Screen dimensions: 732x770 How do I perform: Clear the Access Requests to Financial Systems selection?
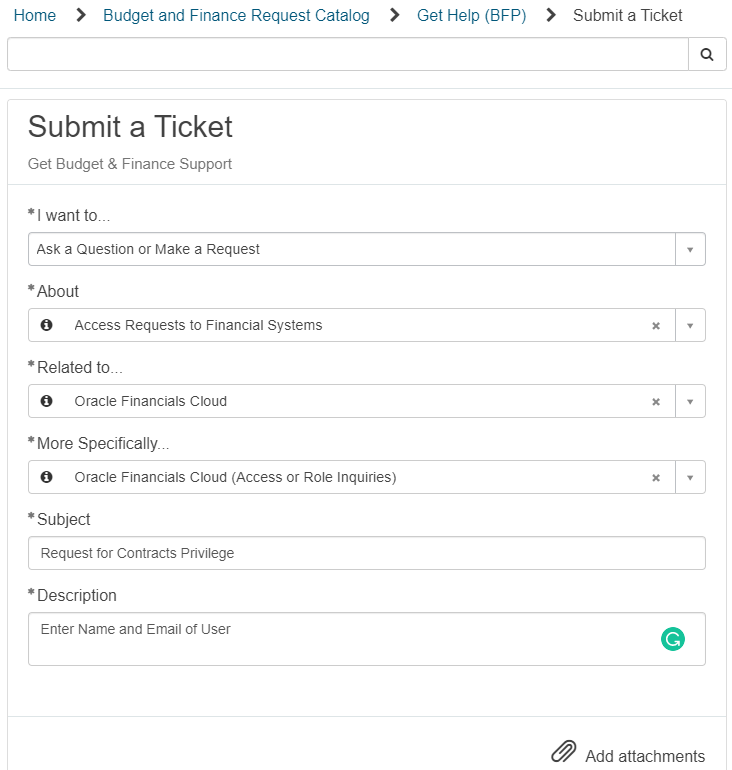coord(656,326)
